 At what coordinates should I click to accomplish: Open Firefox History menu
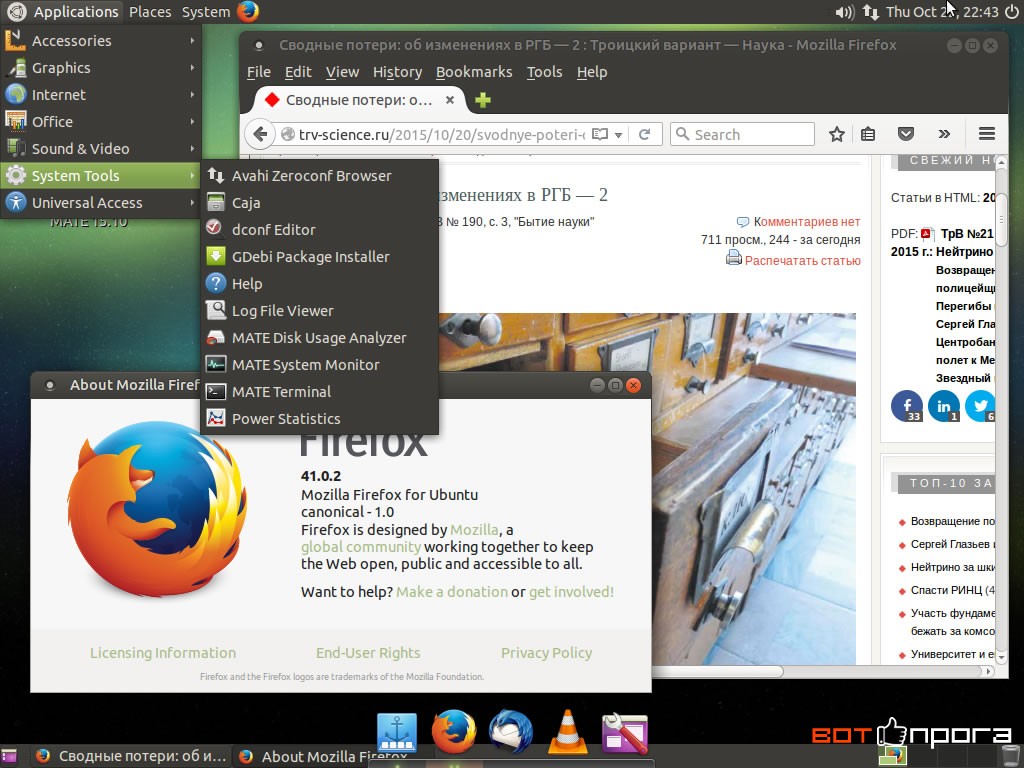(x=397, y=72)
